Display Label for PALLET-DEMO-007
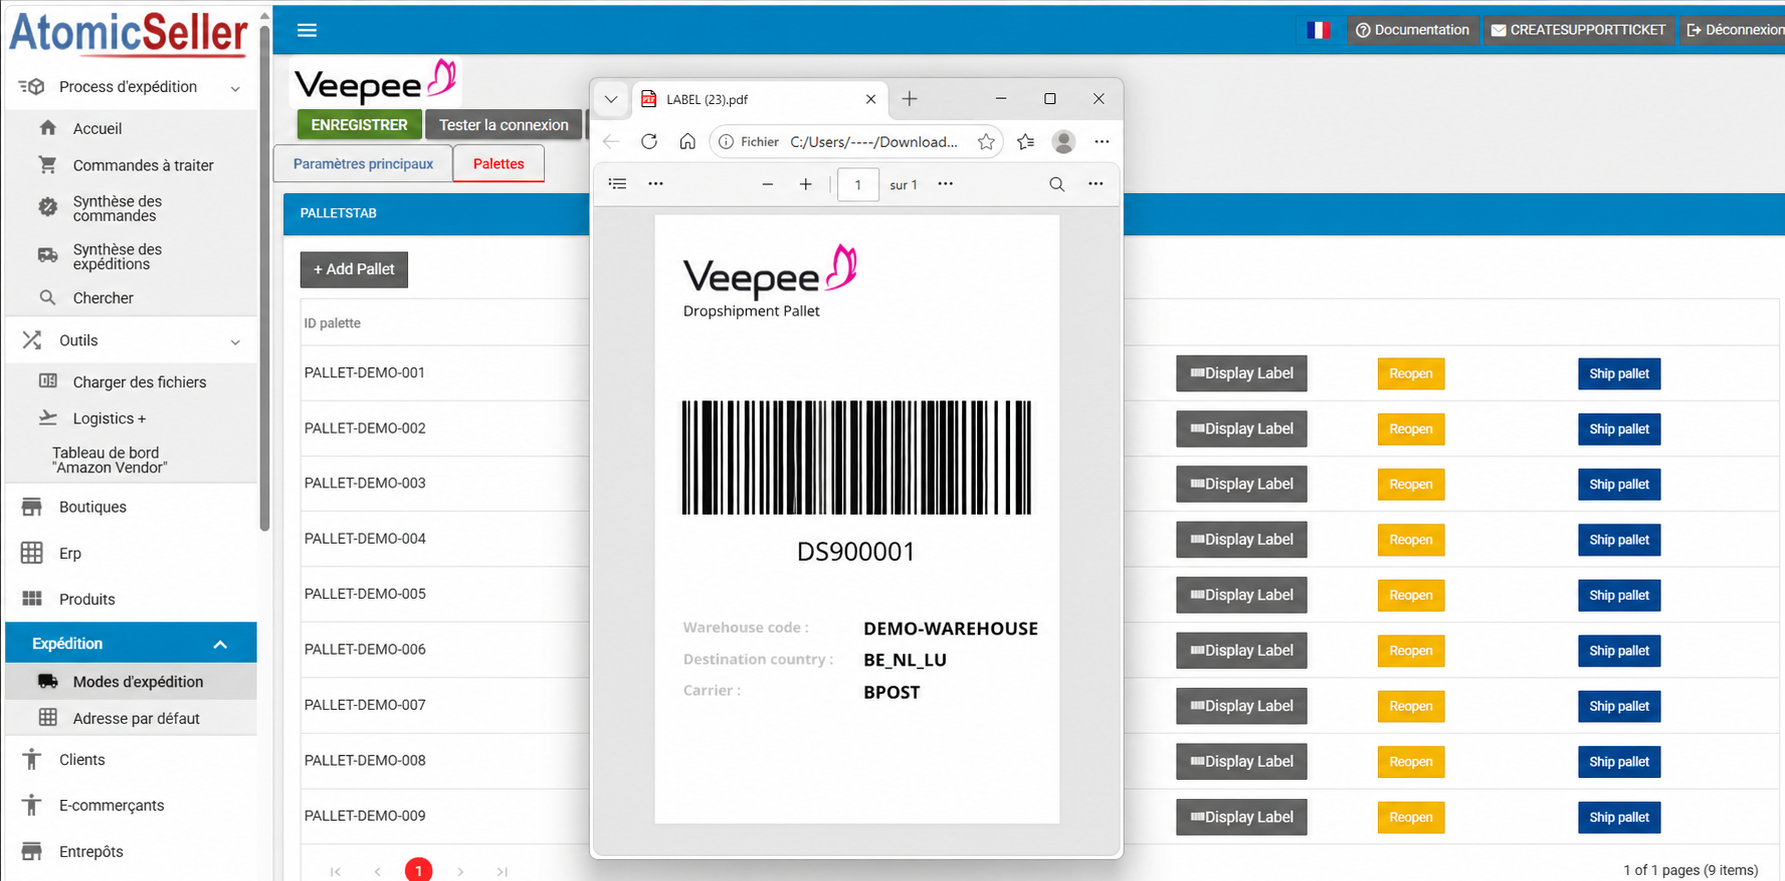 [1241, 706]
